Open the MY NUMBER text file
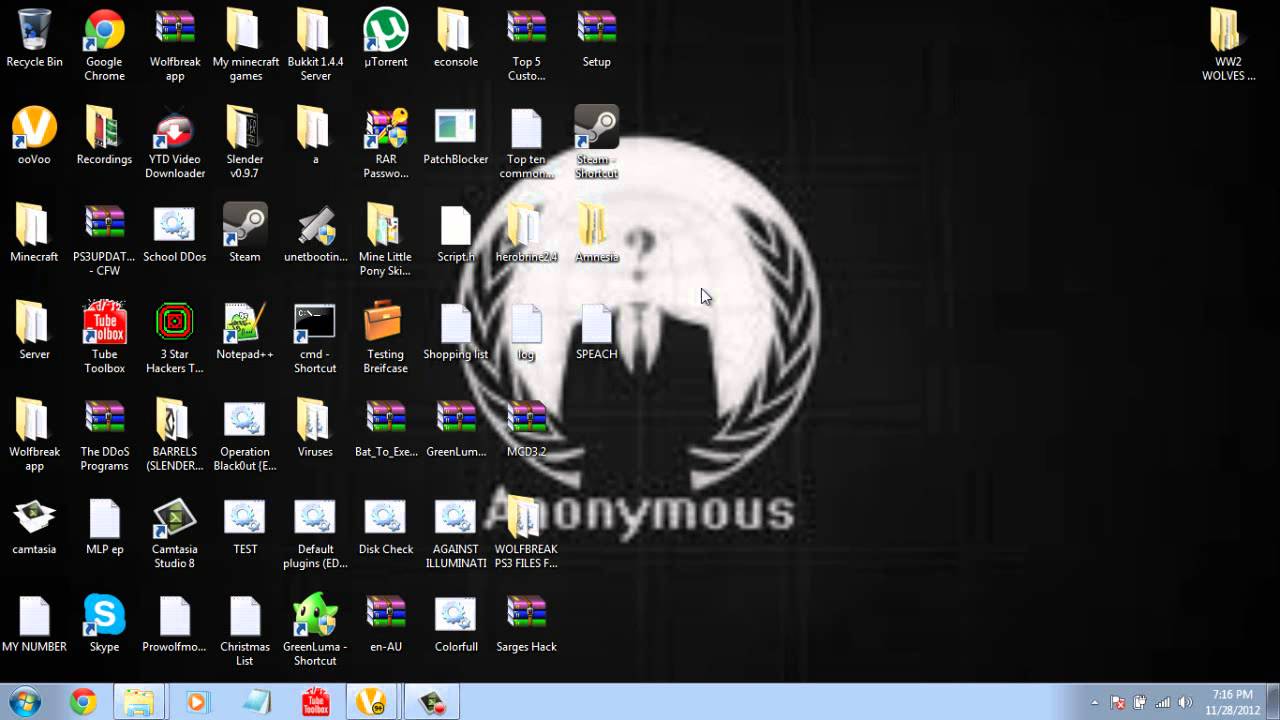 [x=34, y=624]
